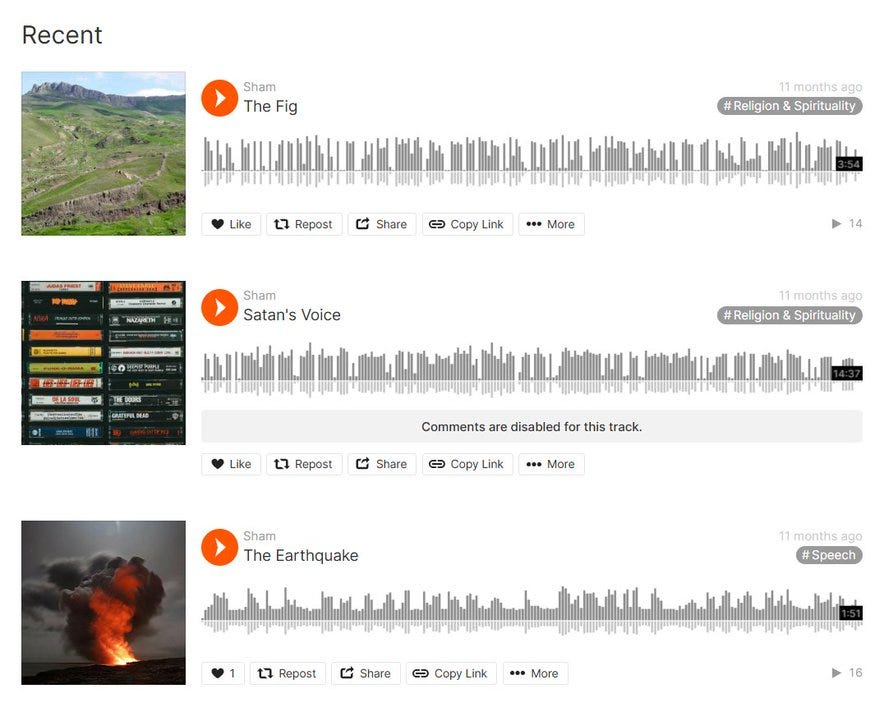Repost The Earthquake track

(x=287, y=673)
